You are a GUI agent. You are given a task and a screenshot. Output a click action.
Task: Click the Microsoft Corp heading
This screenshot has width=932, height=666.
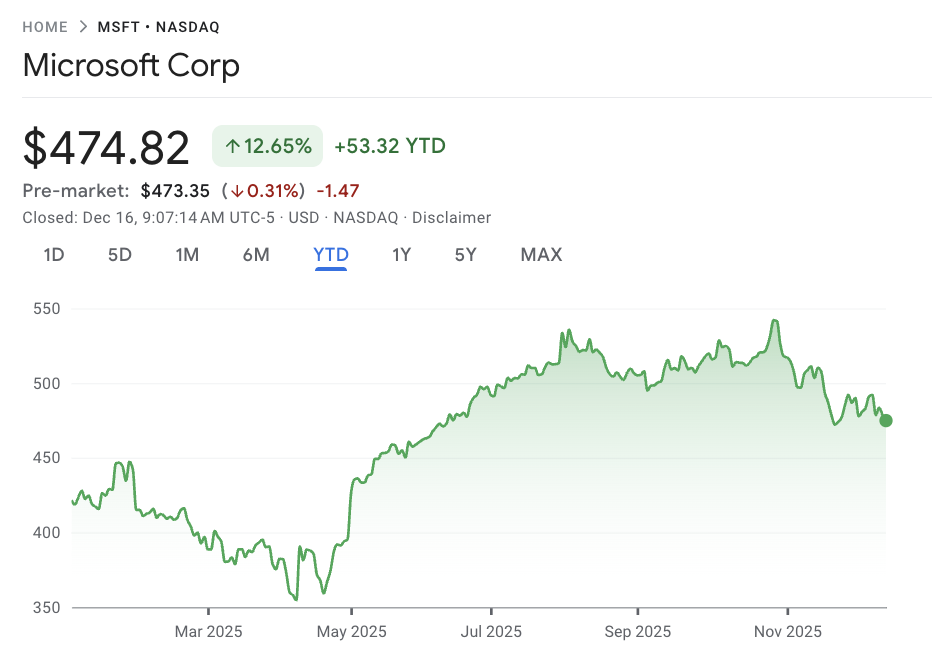[x=131, y=66]
